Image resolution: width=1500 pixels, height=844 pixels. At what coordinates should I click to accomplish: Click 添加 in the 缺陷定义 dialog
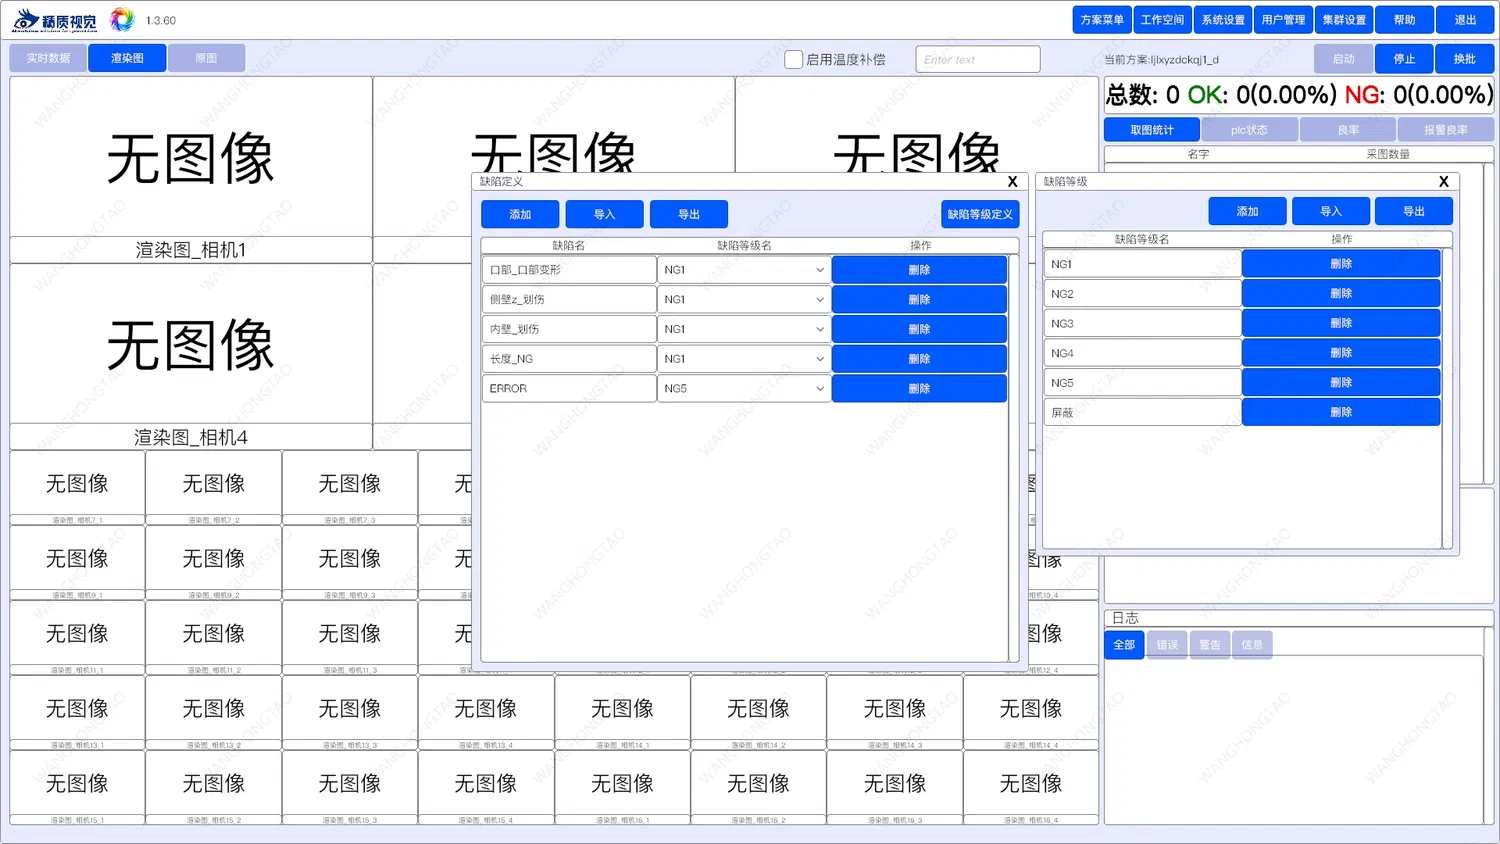pyautogui.click(x=520, y=214)
